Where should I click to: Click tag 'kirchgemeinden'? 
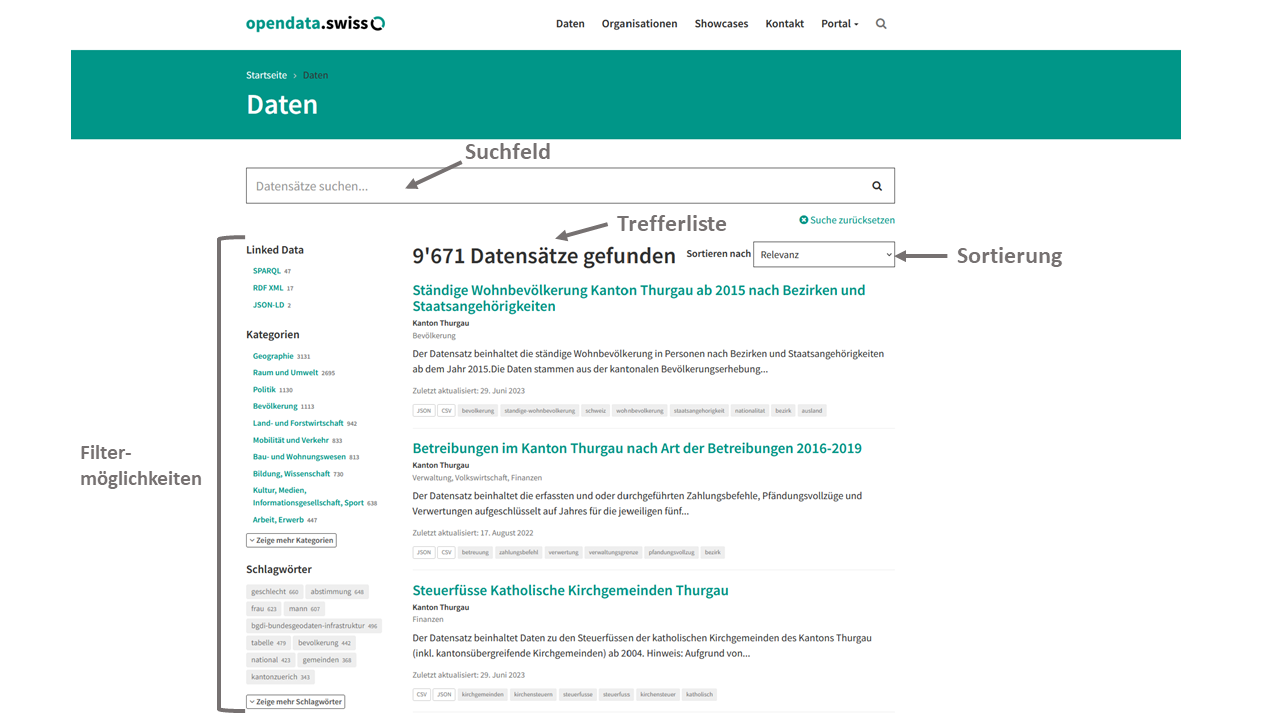pyautogui.click(x=483, y=694)
